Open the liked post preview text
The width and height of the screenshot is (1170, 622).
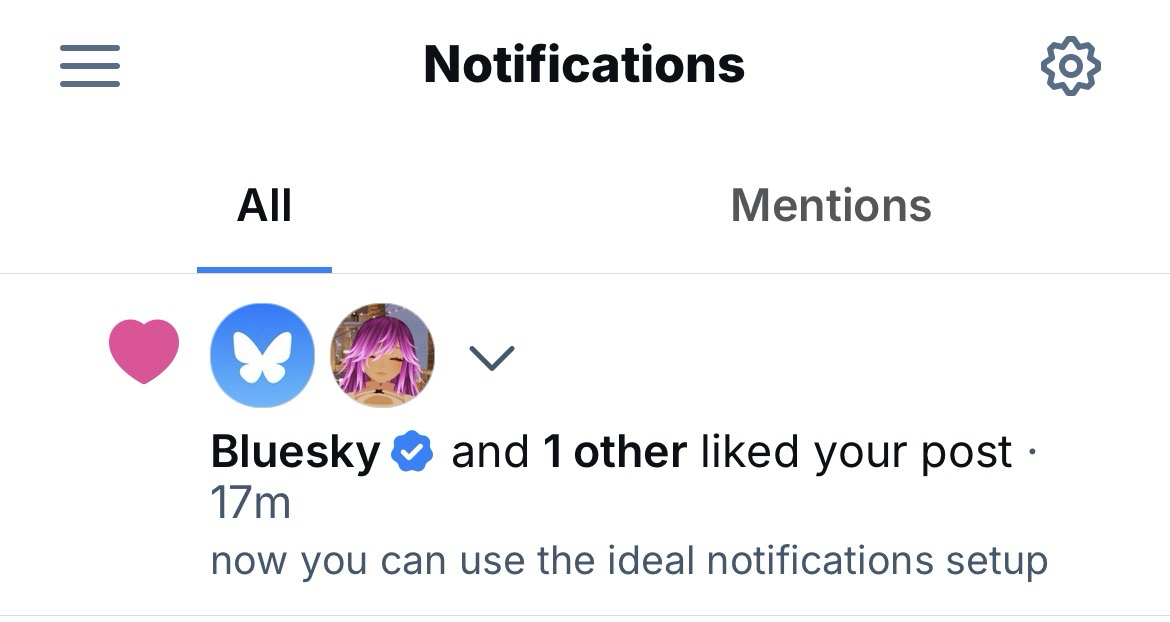point(628,560)
